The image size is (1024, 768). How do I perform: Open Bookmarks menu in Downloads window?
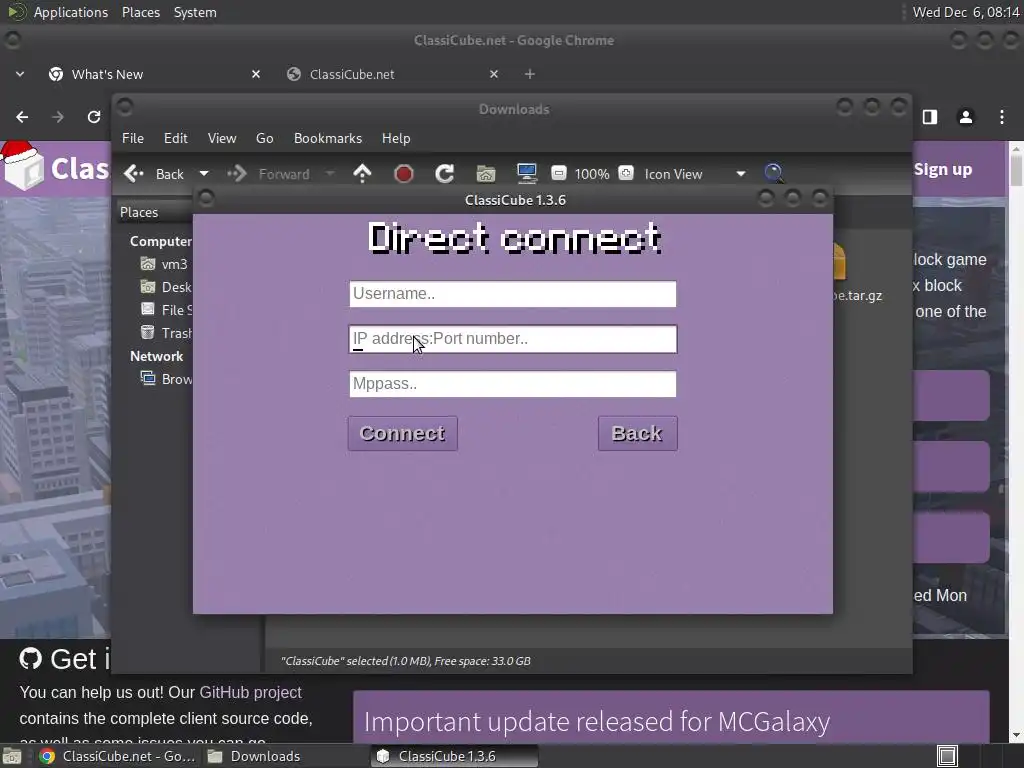(x=328, y=138)
